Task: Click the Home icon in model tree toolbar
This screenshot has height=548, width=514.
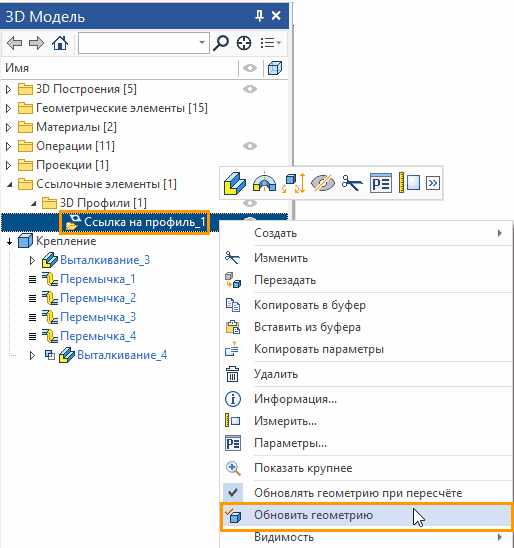Action: 60,43
